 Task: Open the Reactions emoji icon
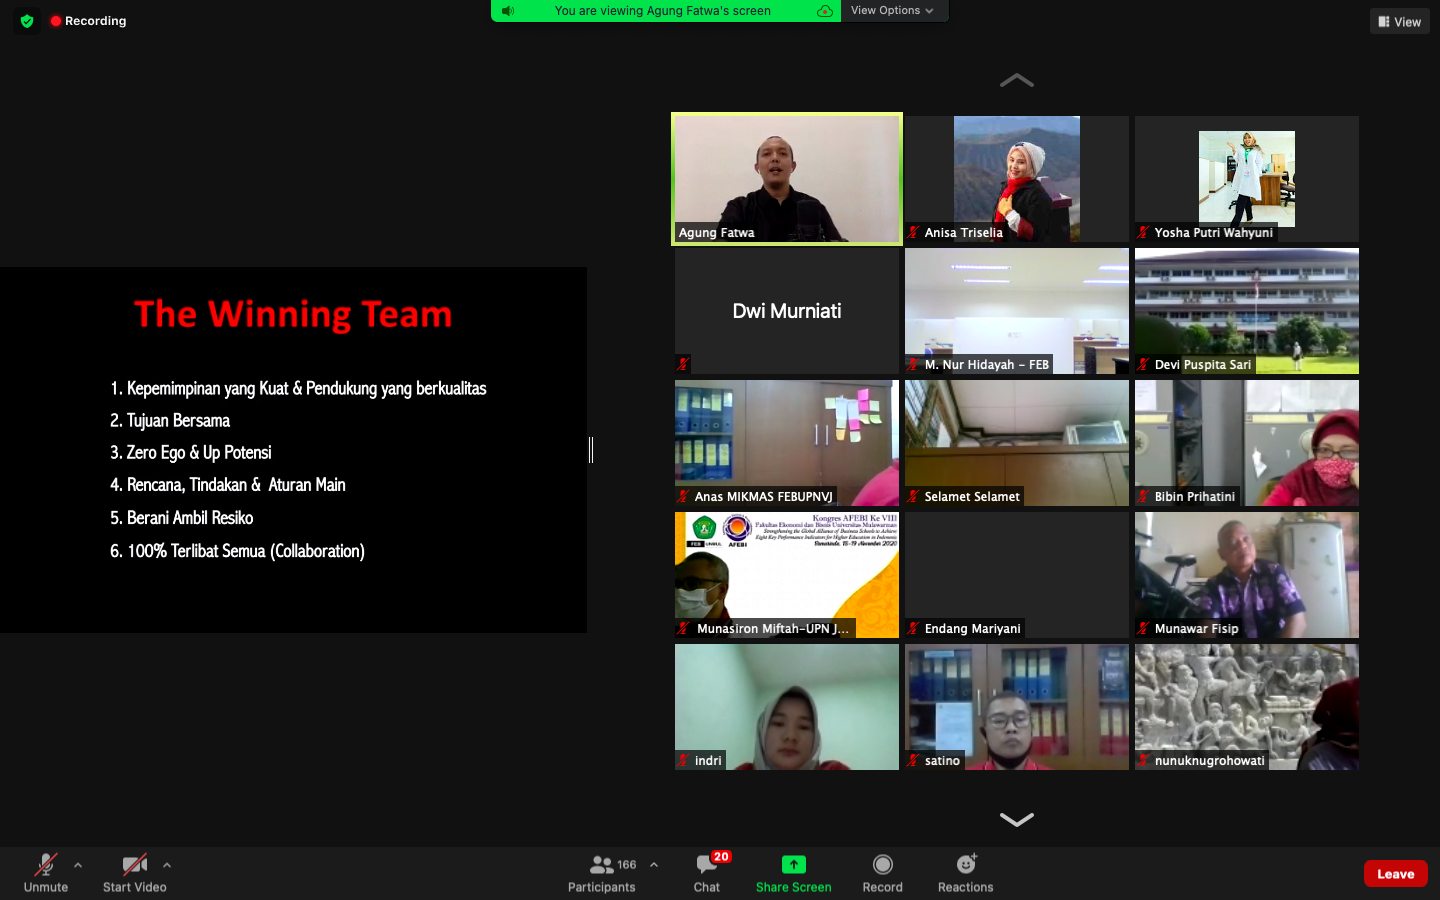coord(966,865)
